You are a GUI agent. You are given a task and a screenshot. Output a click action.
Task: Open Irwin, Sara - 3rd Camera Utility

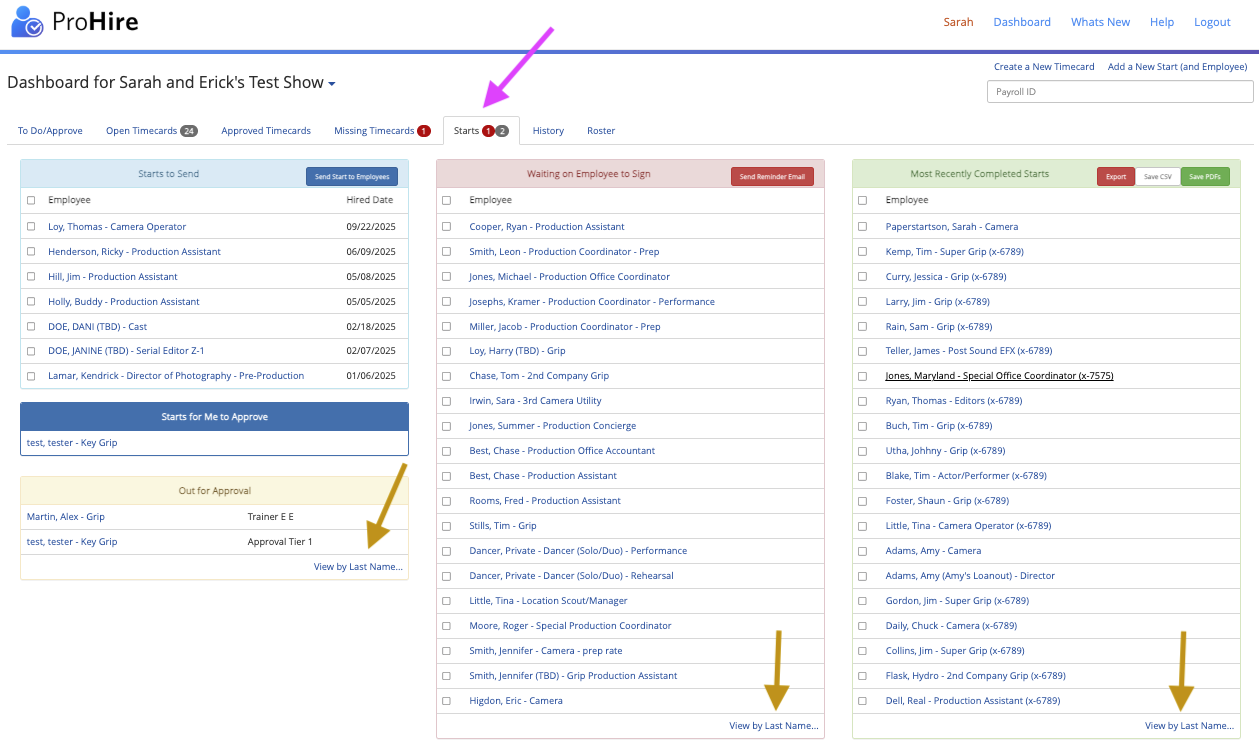535,401
